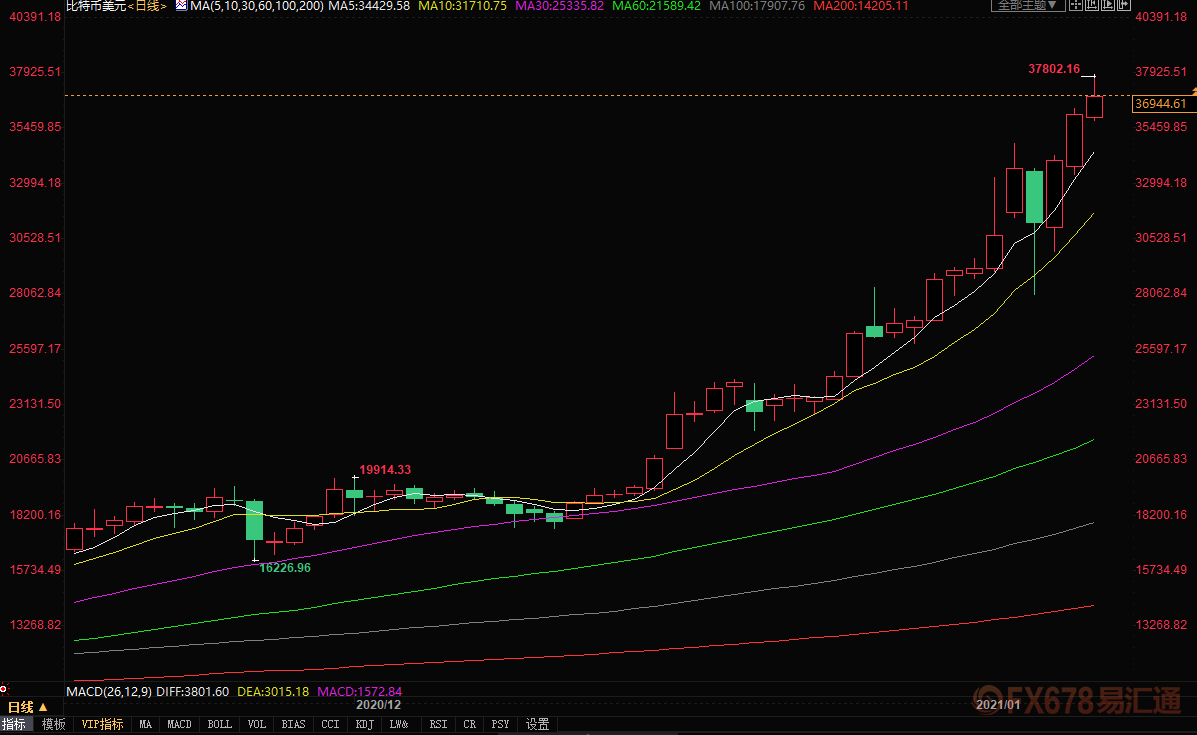Toggle the KDJ indicator

pyautogui.click(x=364, y=724)
